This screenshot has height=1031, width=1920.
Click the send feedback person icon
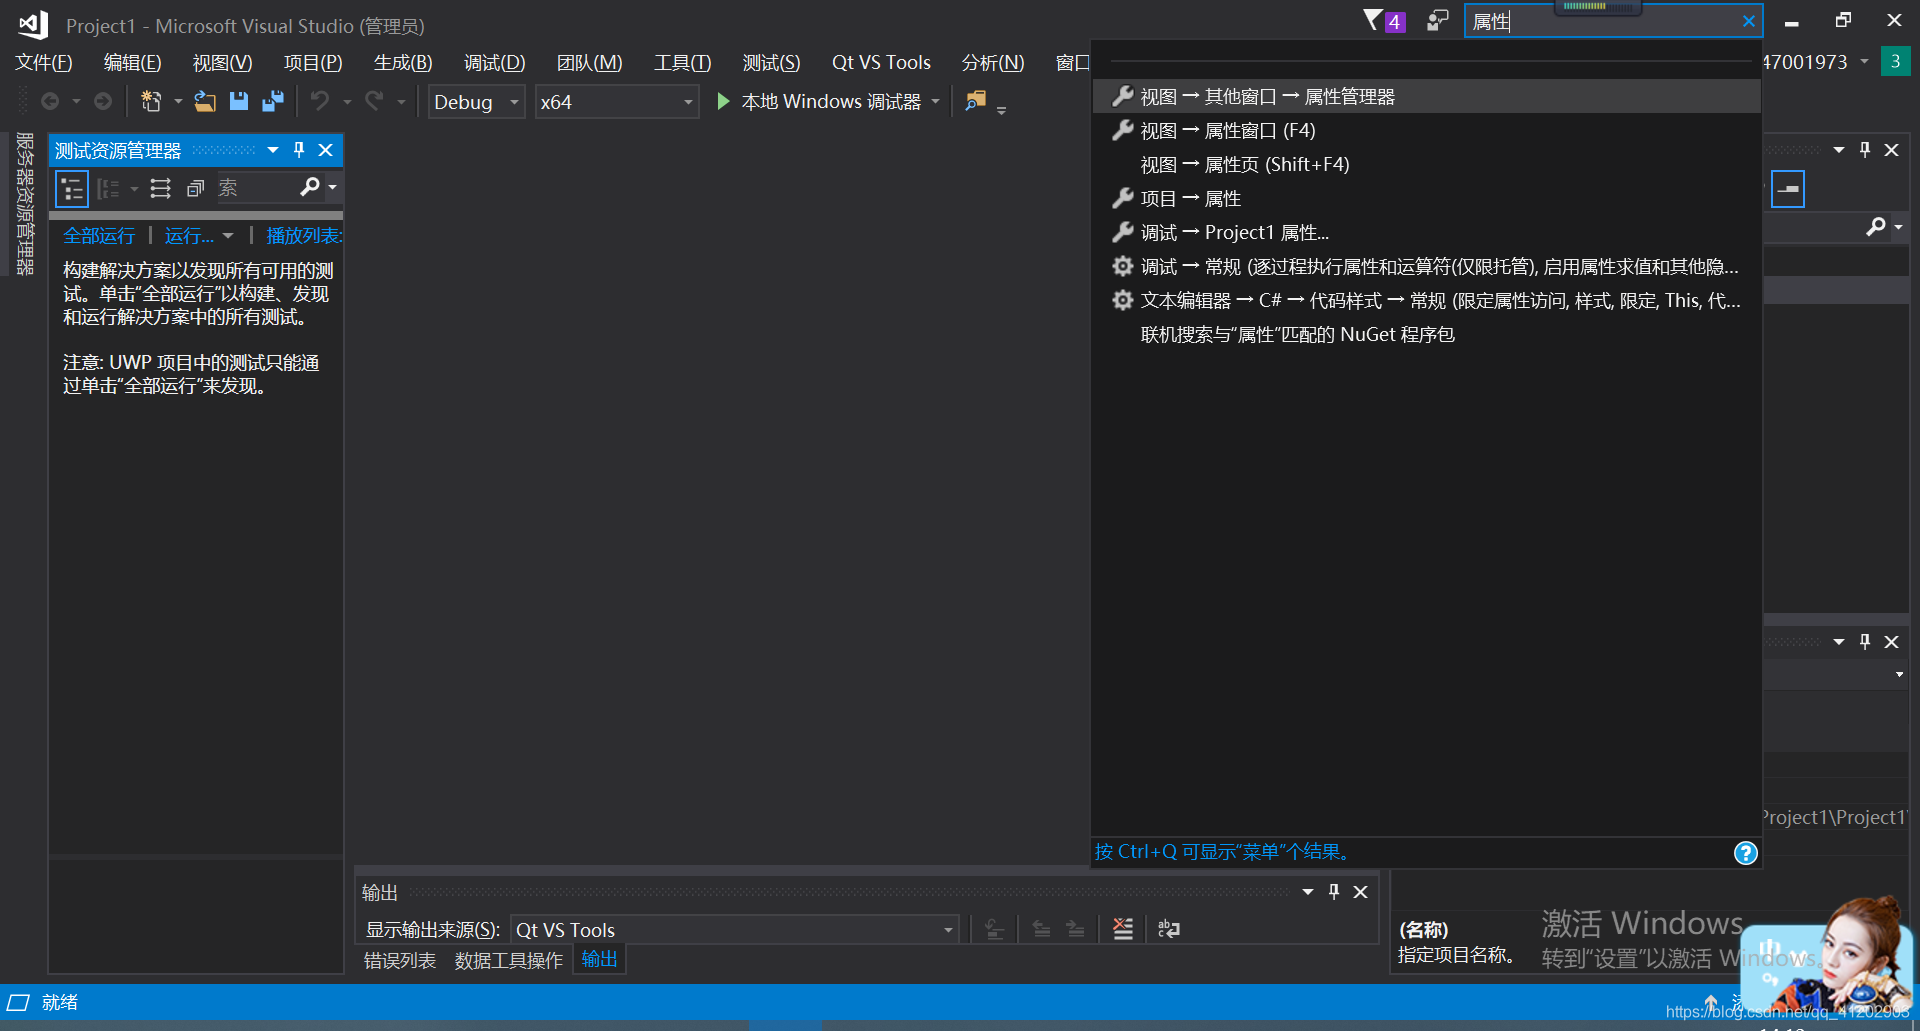(x=1438, y=20)
